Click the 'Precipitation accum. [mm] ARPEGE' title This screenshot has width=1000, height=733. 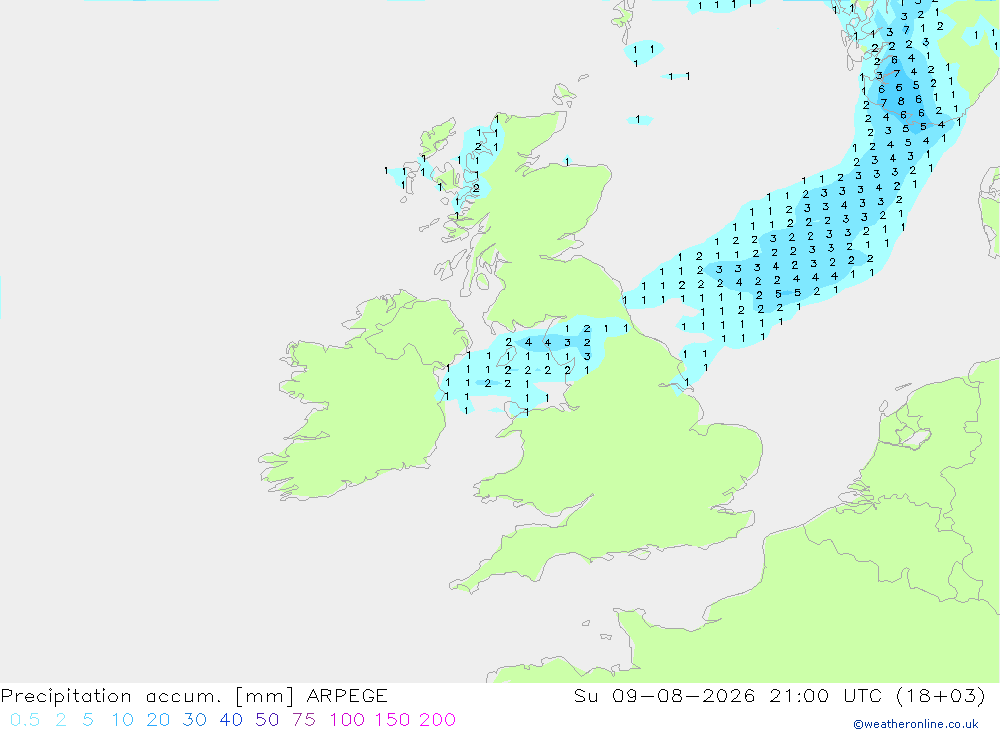coord(194,696)
